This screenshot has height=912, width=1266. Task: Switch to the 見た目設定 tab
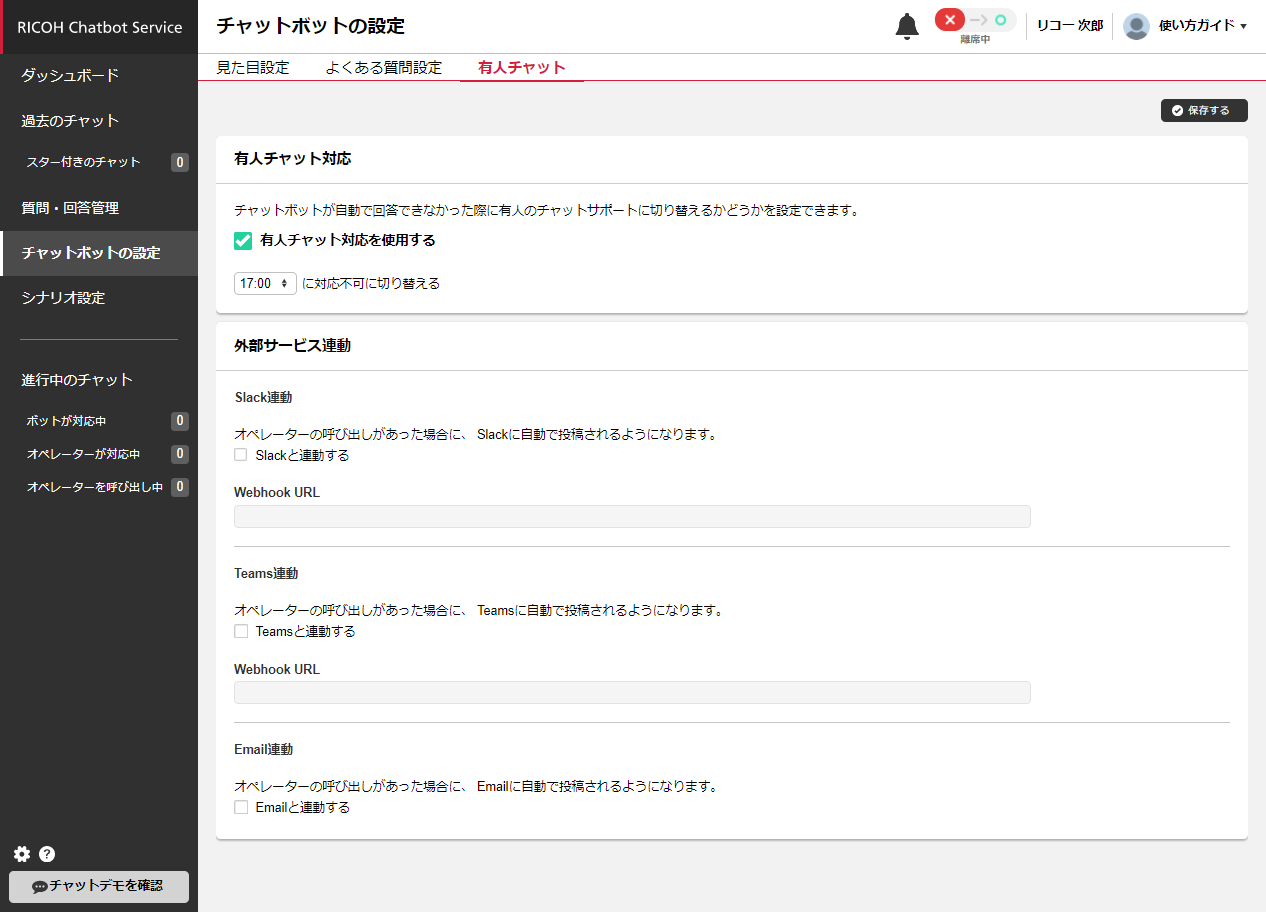(253, 68)
